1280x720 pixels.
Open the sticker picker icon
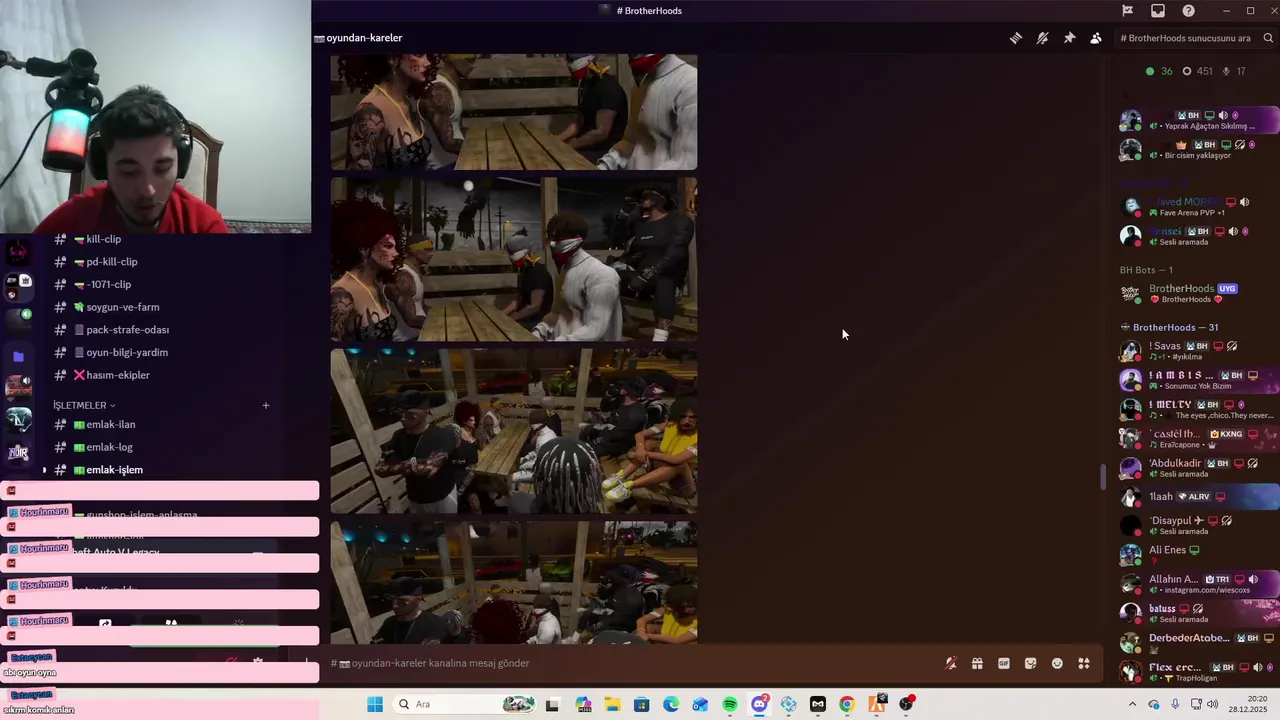[x=1031, y=663]
